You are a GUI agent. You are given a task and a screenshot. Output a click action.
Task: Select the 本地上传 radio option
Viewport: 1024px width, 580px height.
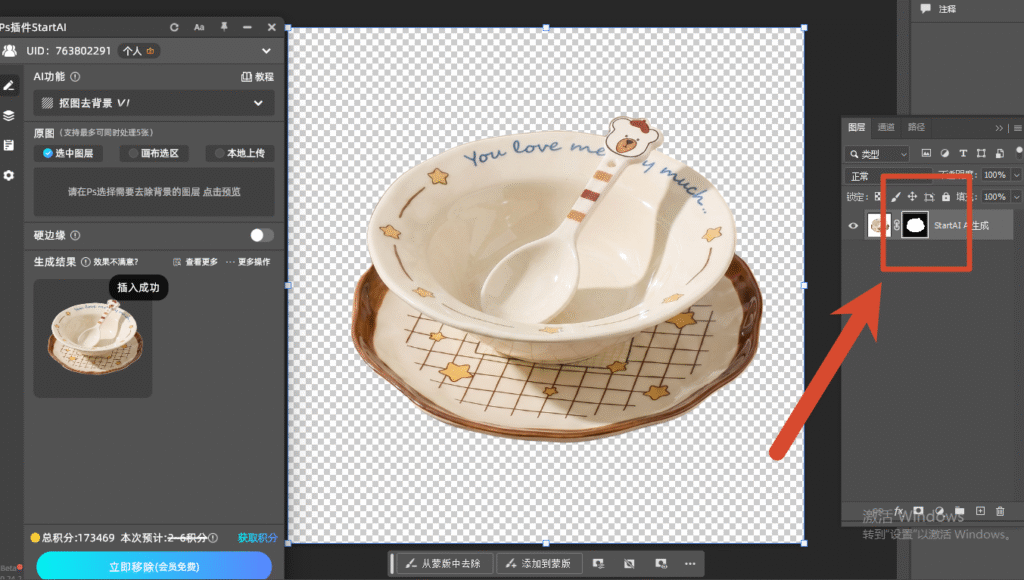(x=240, y=153)
